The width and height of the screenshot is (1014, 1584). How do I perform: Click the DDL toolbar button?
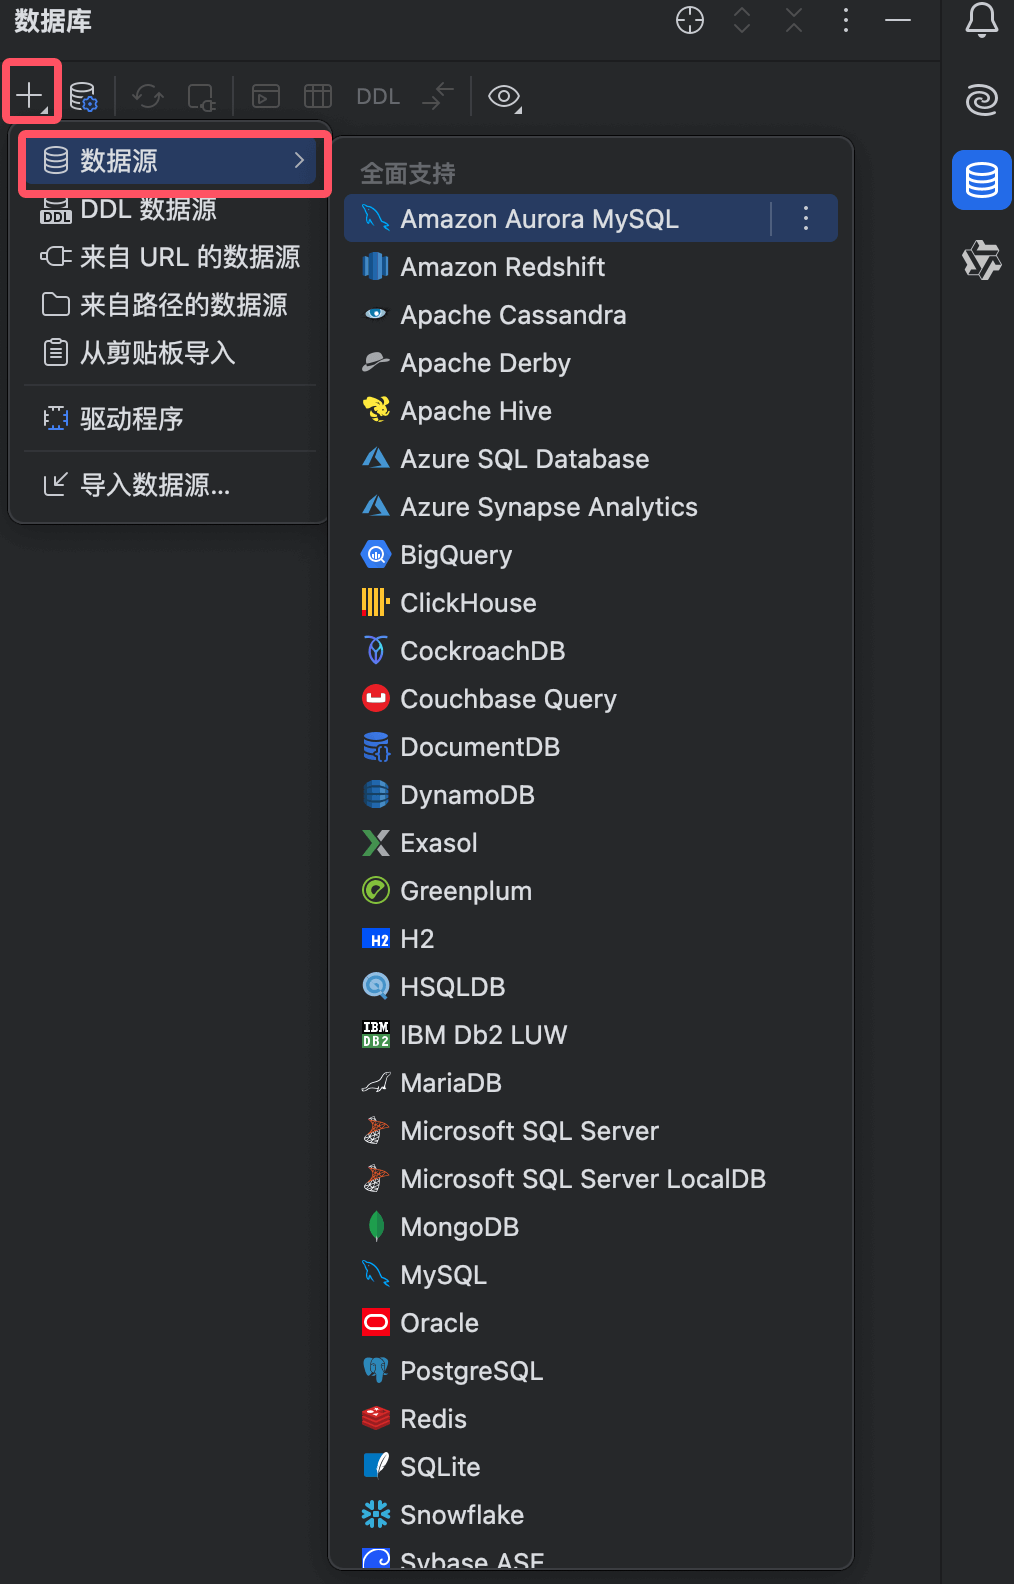pos(378,97)
